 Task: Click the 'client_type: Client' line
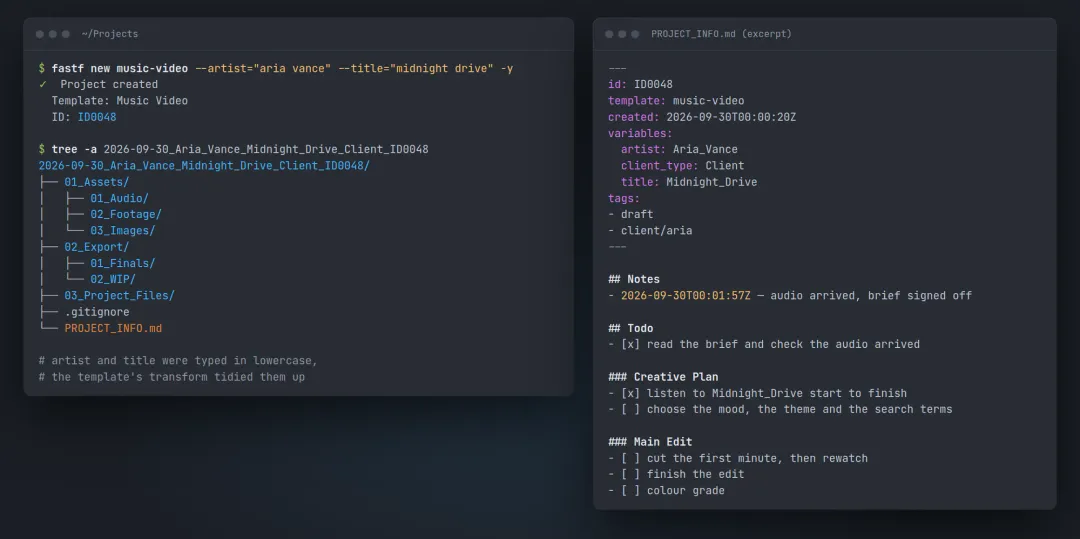(683, 166)
